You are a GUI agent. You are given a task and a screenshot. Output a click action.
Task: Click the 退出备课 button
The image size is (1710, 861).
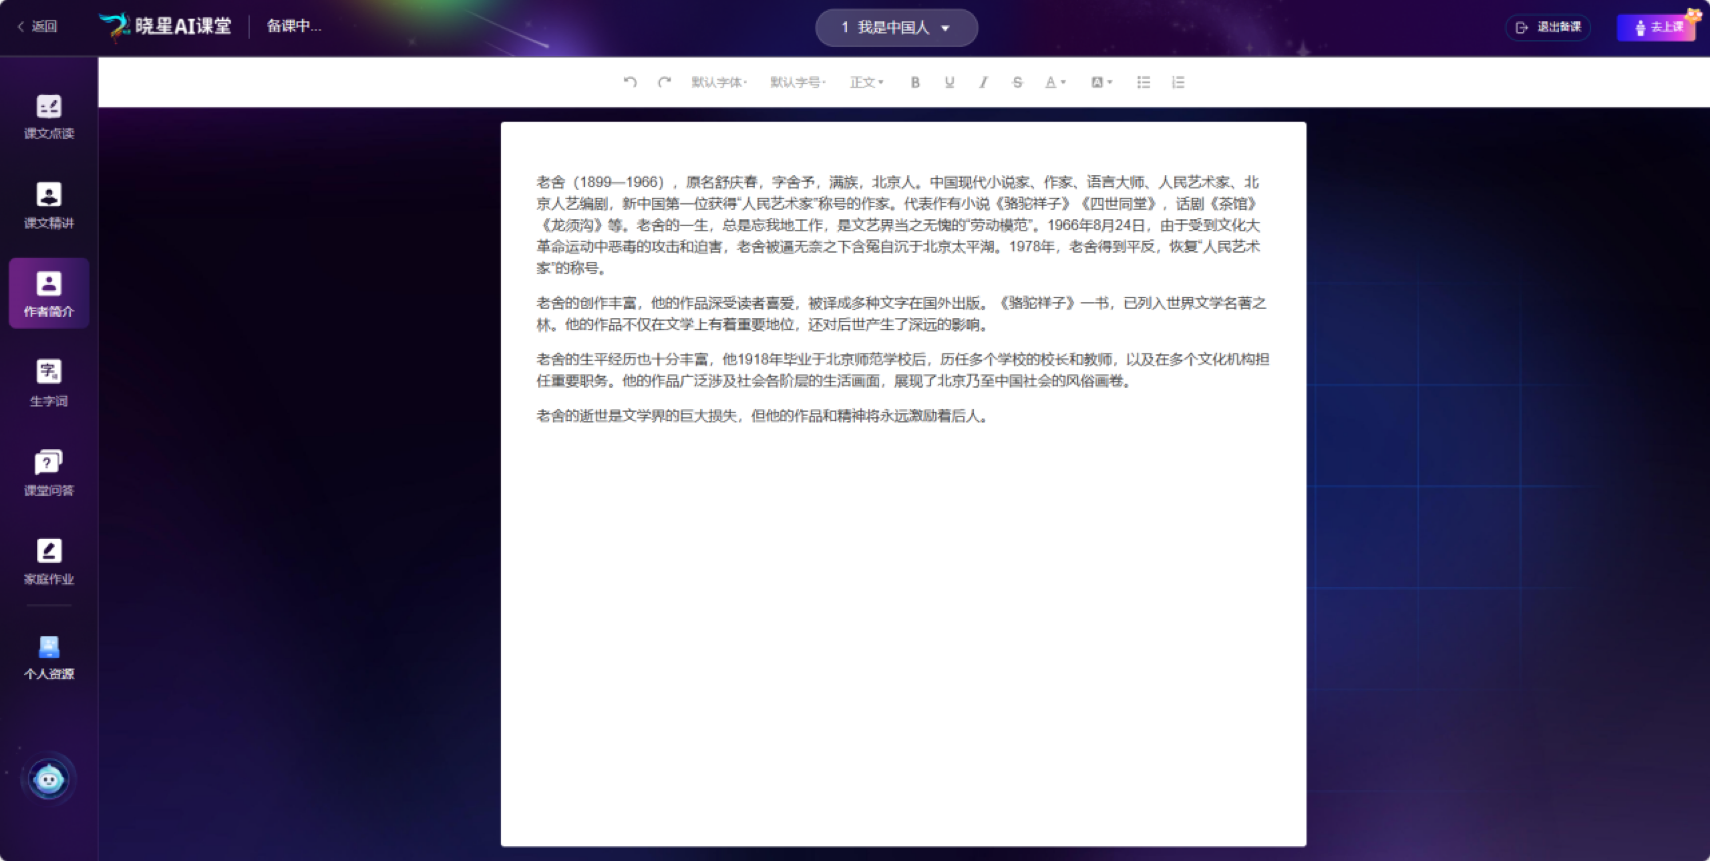pos(1548,27)
